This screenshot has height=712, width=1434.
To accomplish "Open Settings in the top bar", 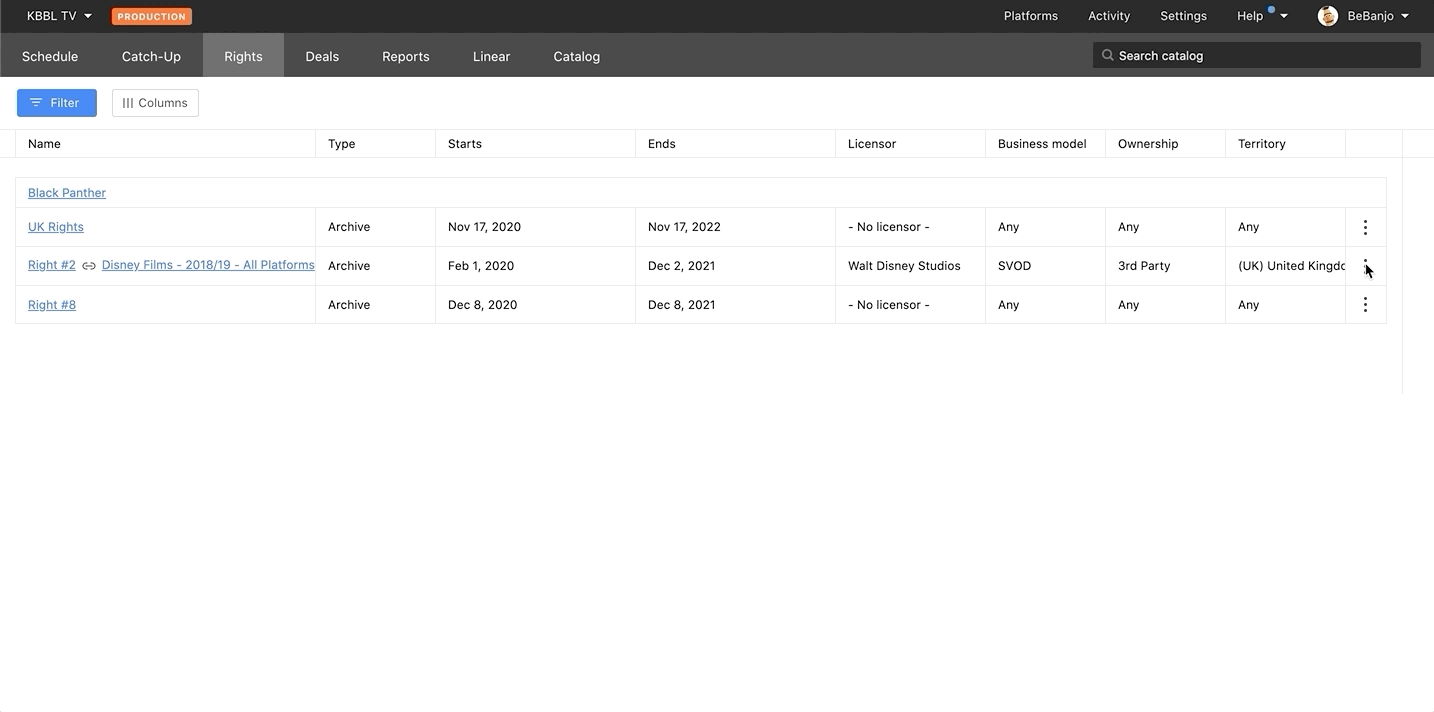I will click(x=1183, y=16).
